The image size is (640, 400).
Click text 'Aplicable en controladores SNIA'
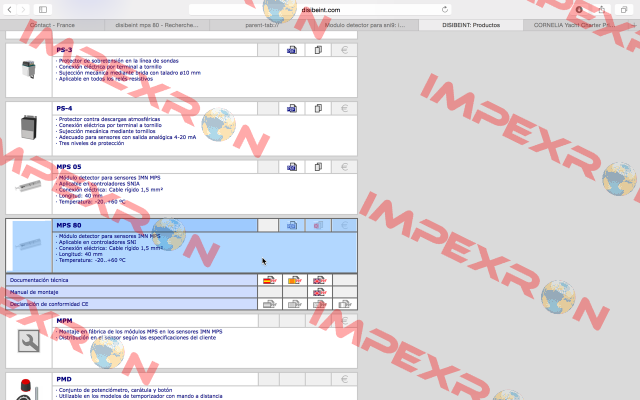pos(99,184)
